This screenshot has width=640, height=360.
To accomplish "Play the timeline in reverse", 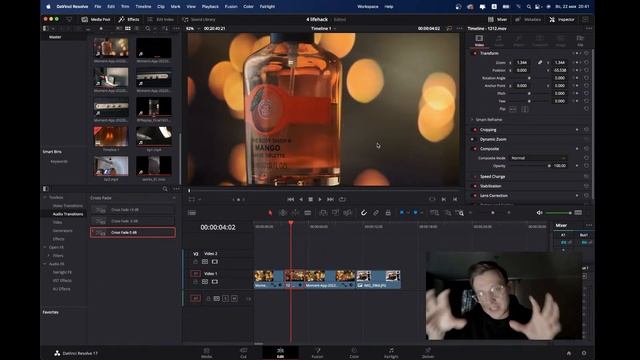I will pyautogui.click(x=301, y=199).
